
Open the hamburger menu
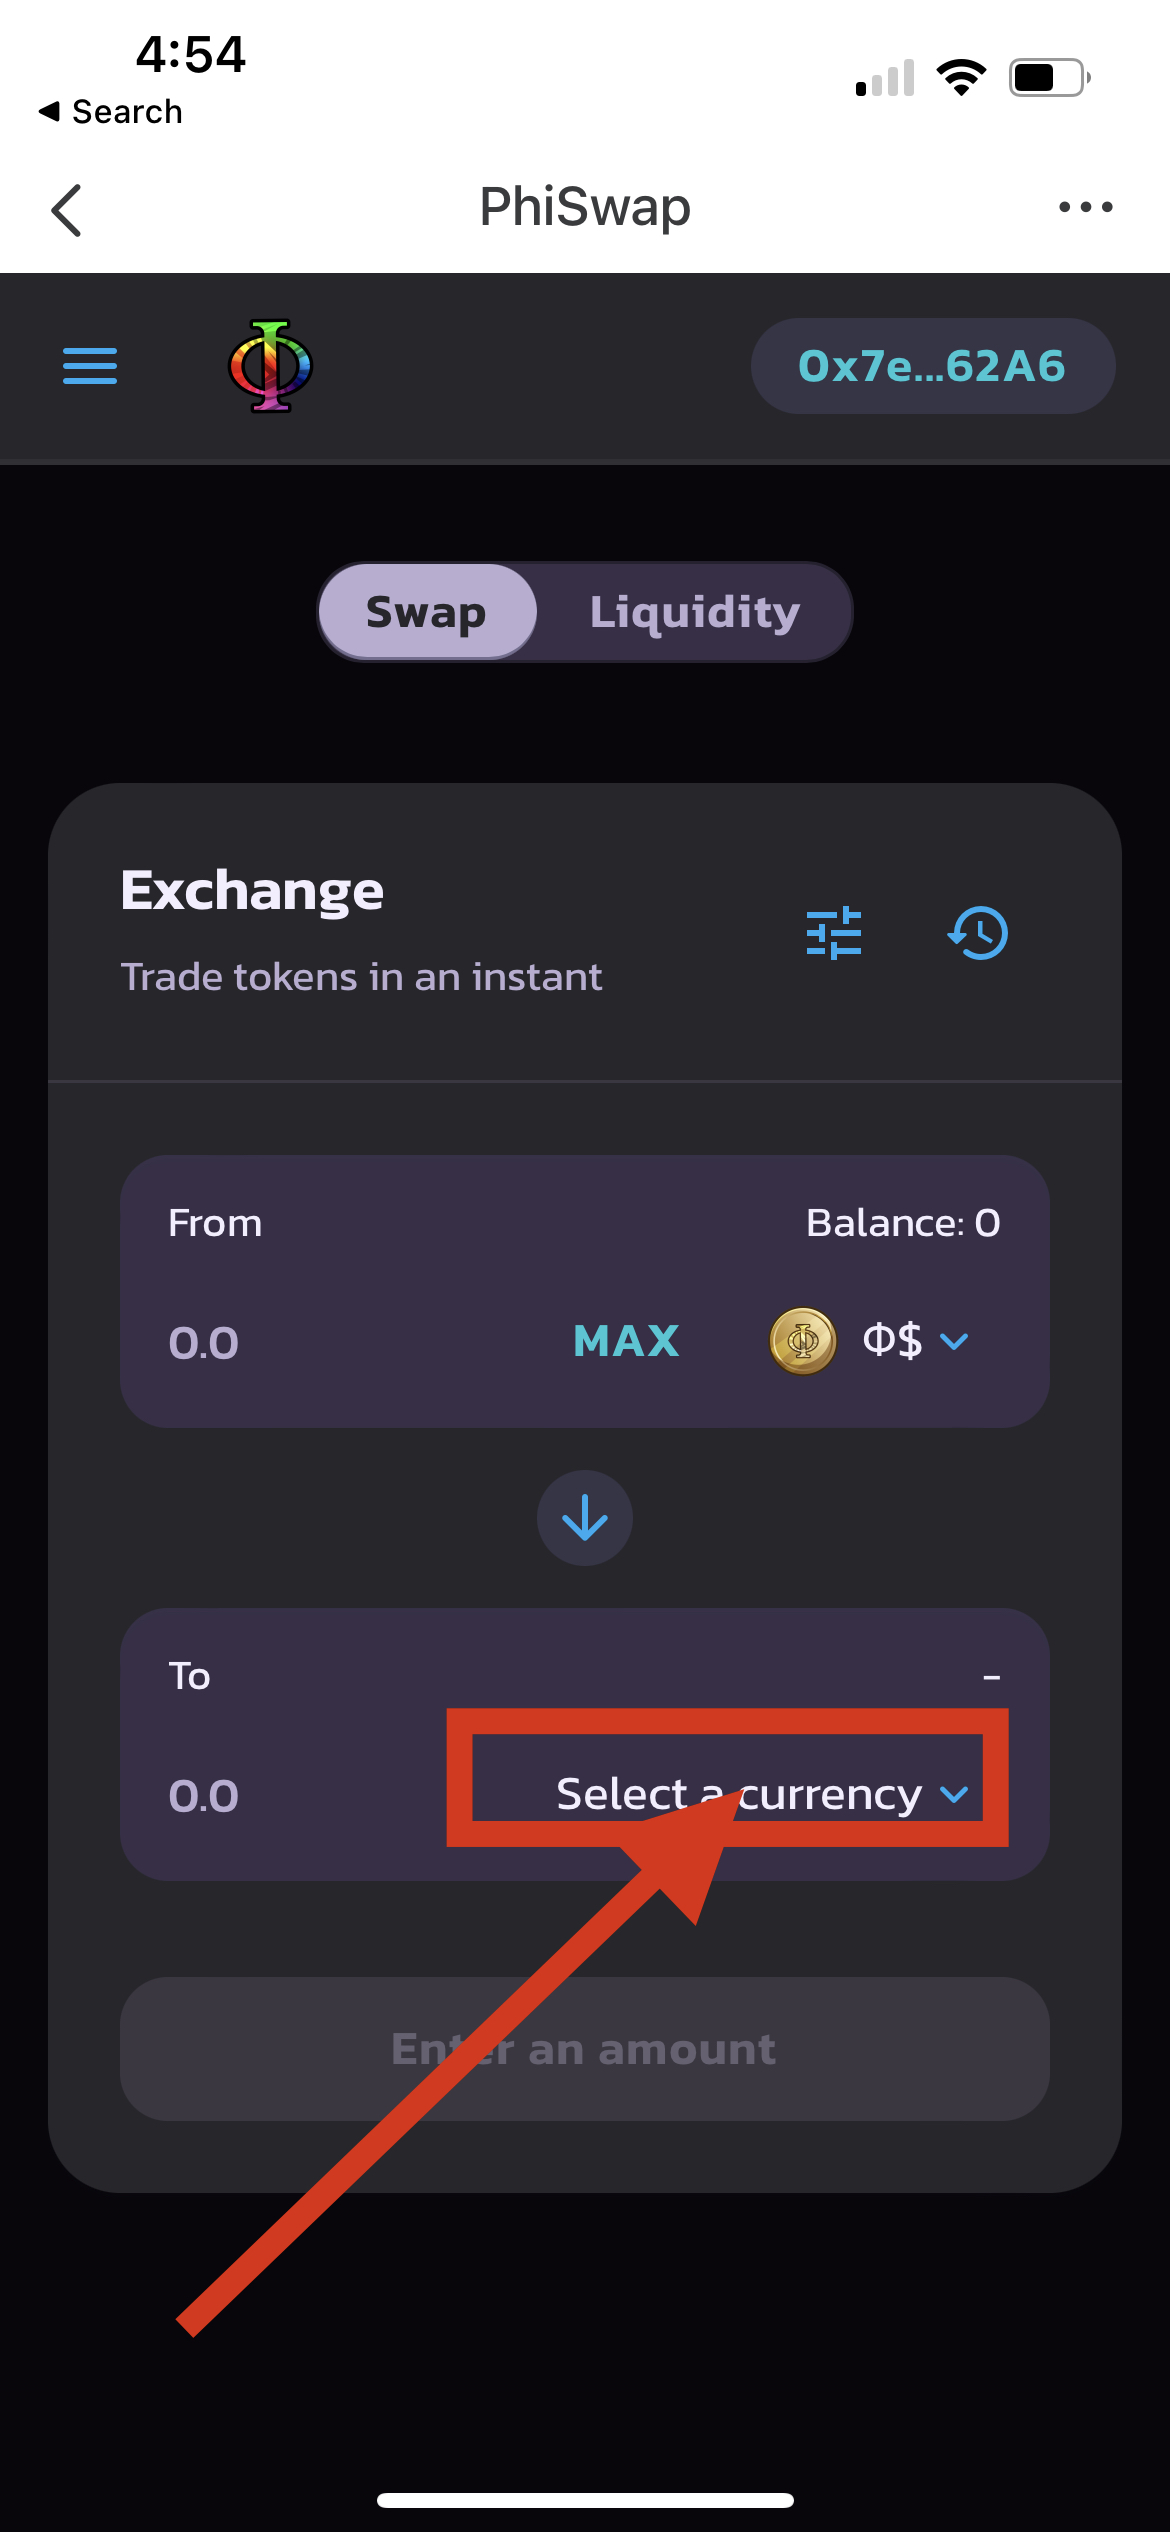point(90,366)
